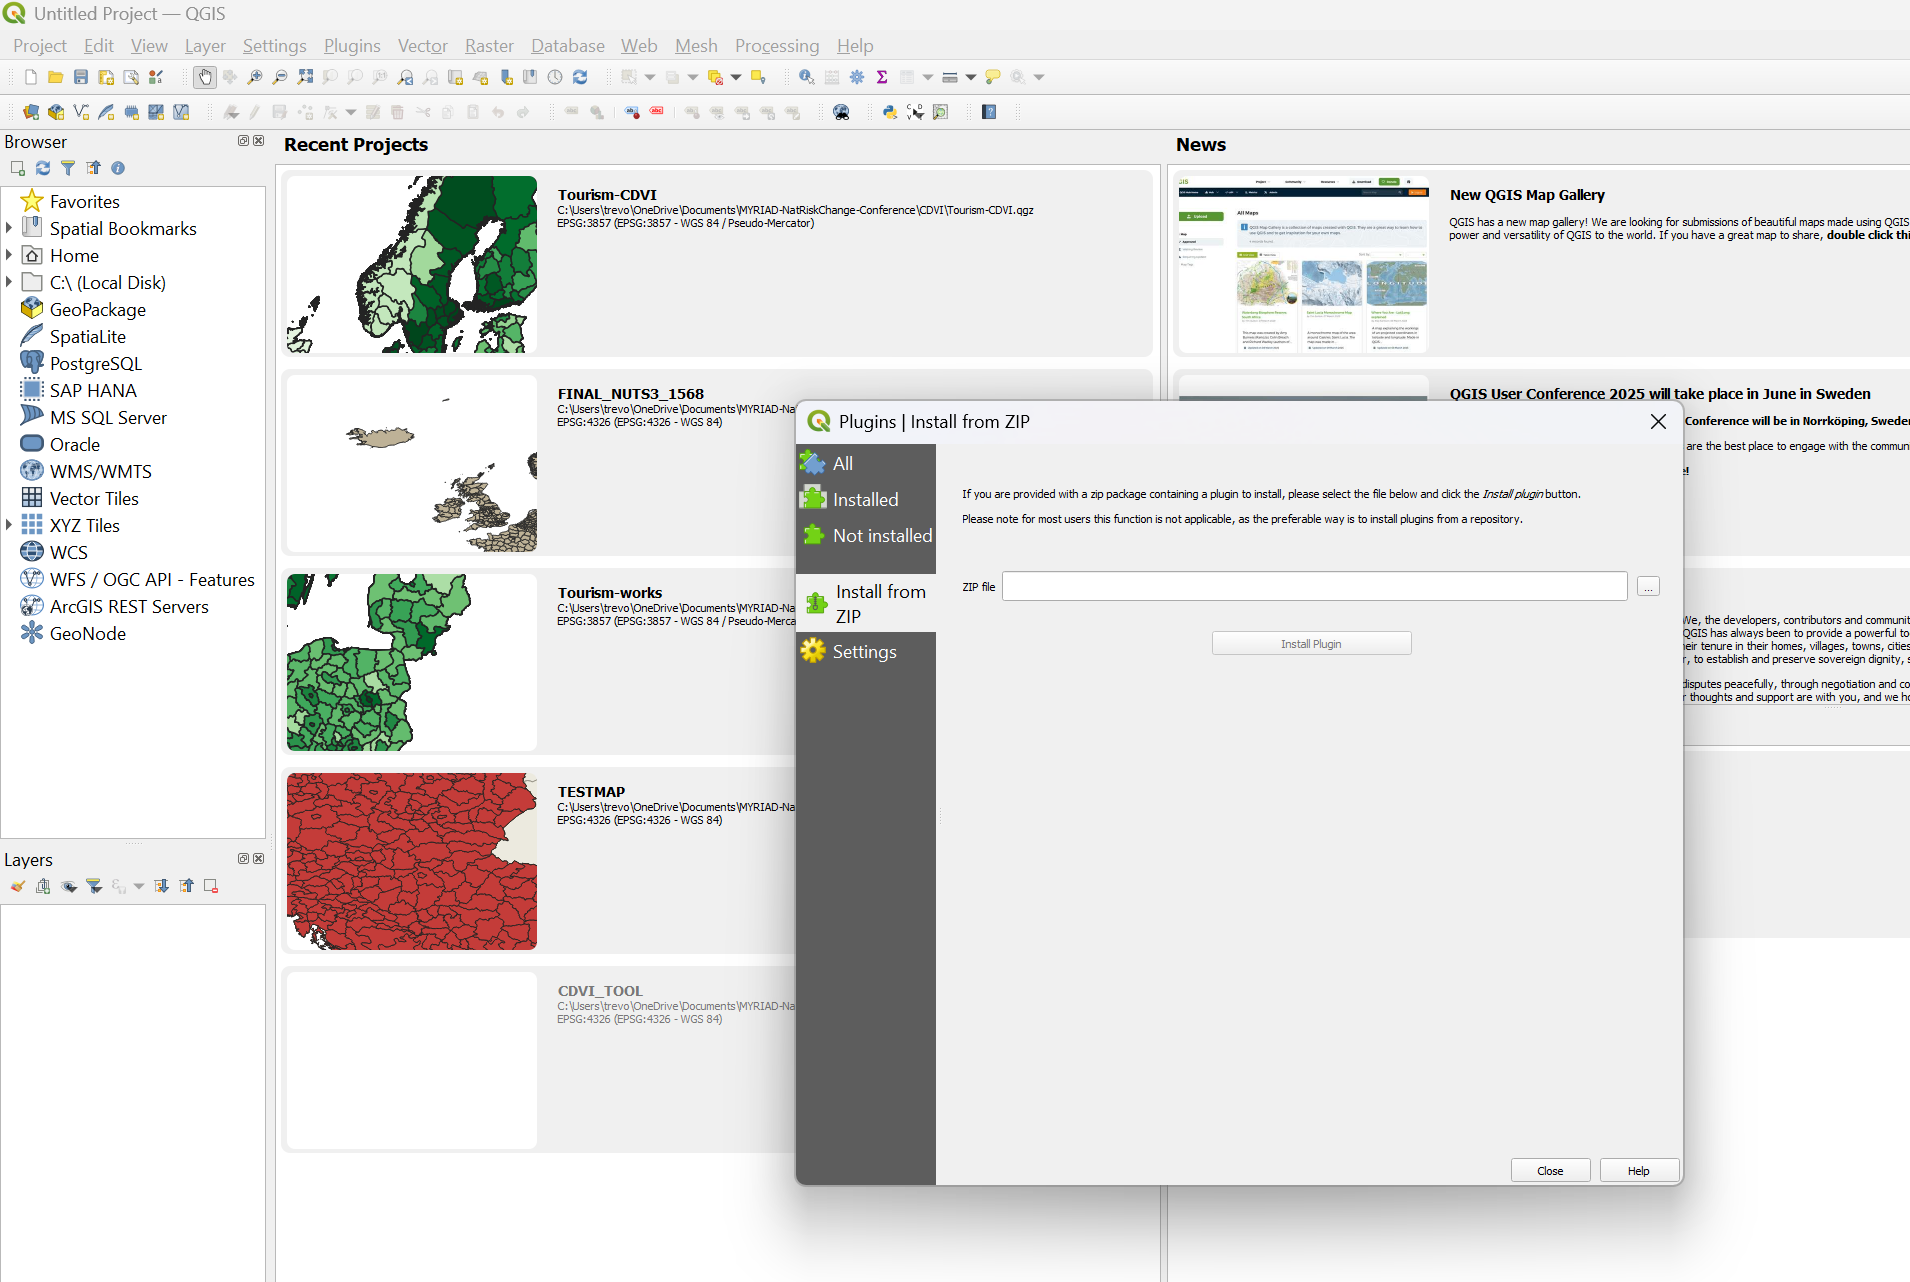Create a new project via toolbar icon
Screen dimensions: 1910x1282
31,77
